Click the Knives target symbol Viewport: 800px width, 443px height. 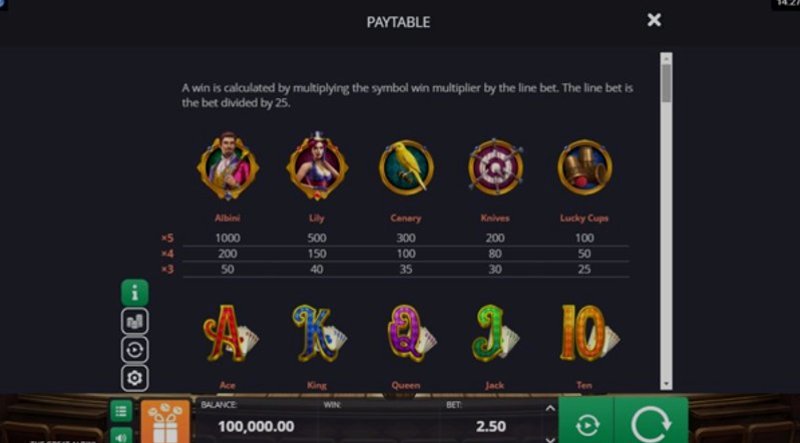[x=495, y=167]
